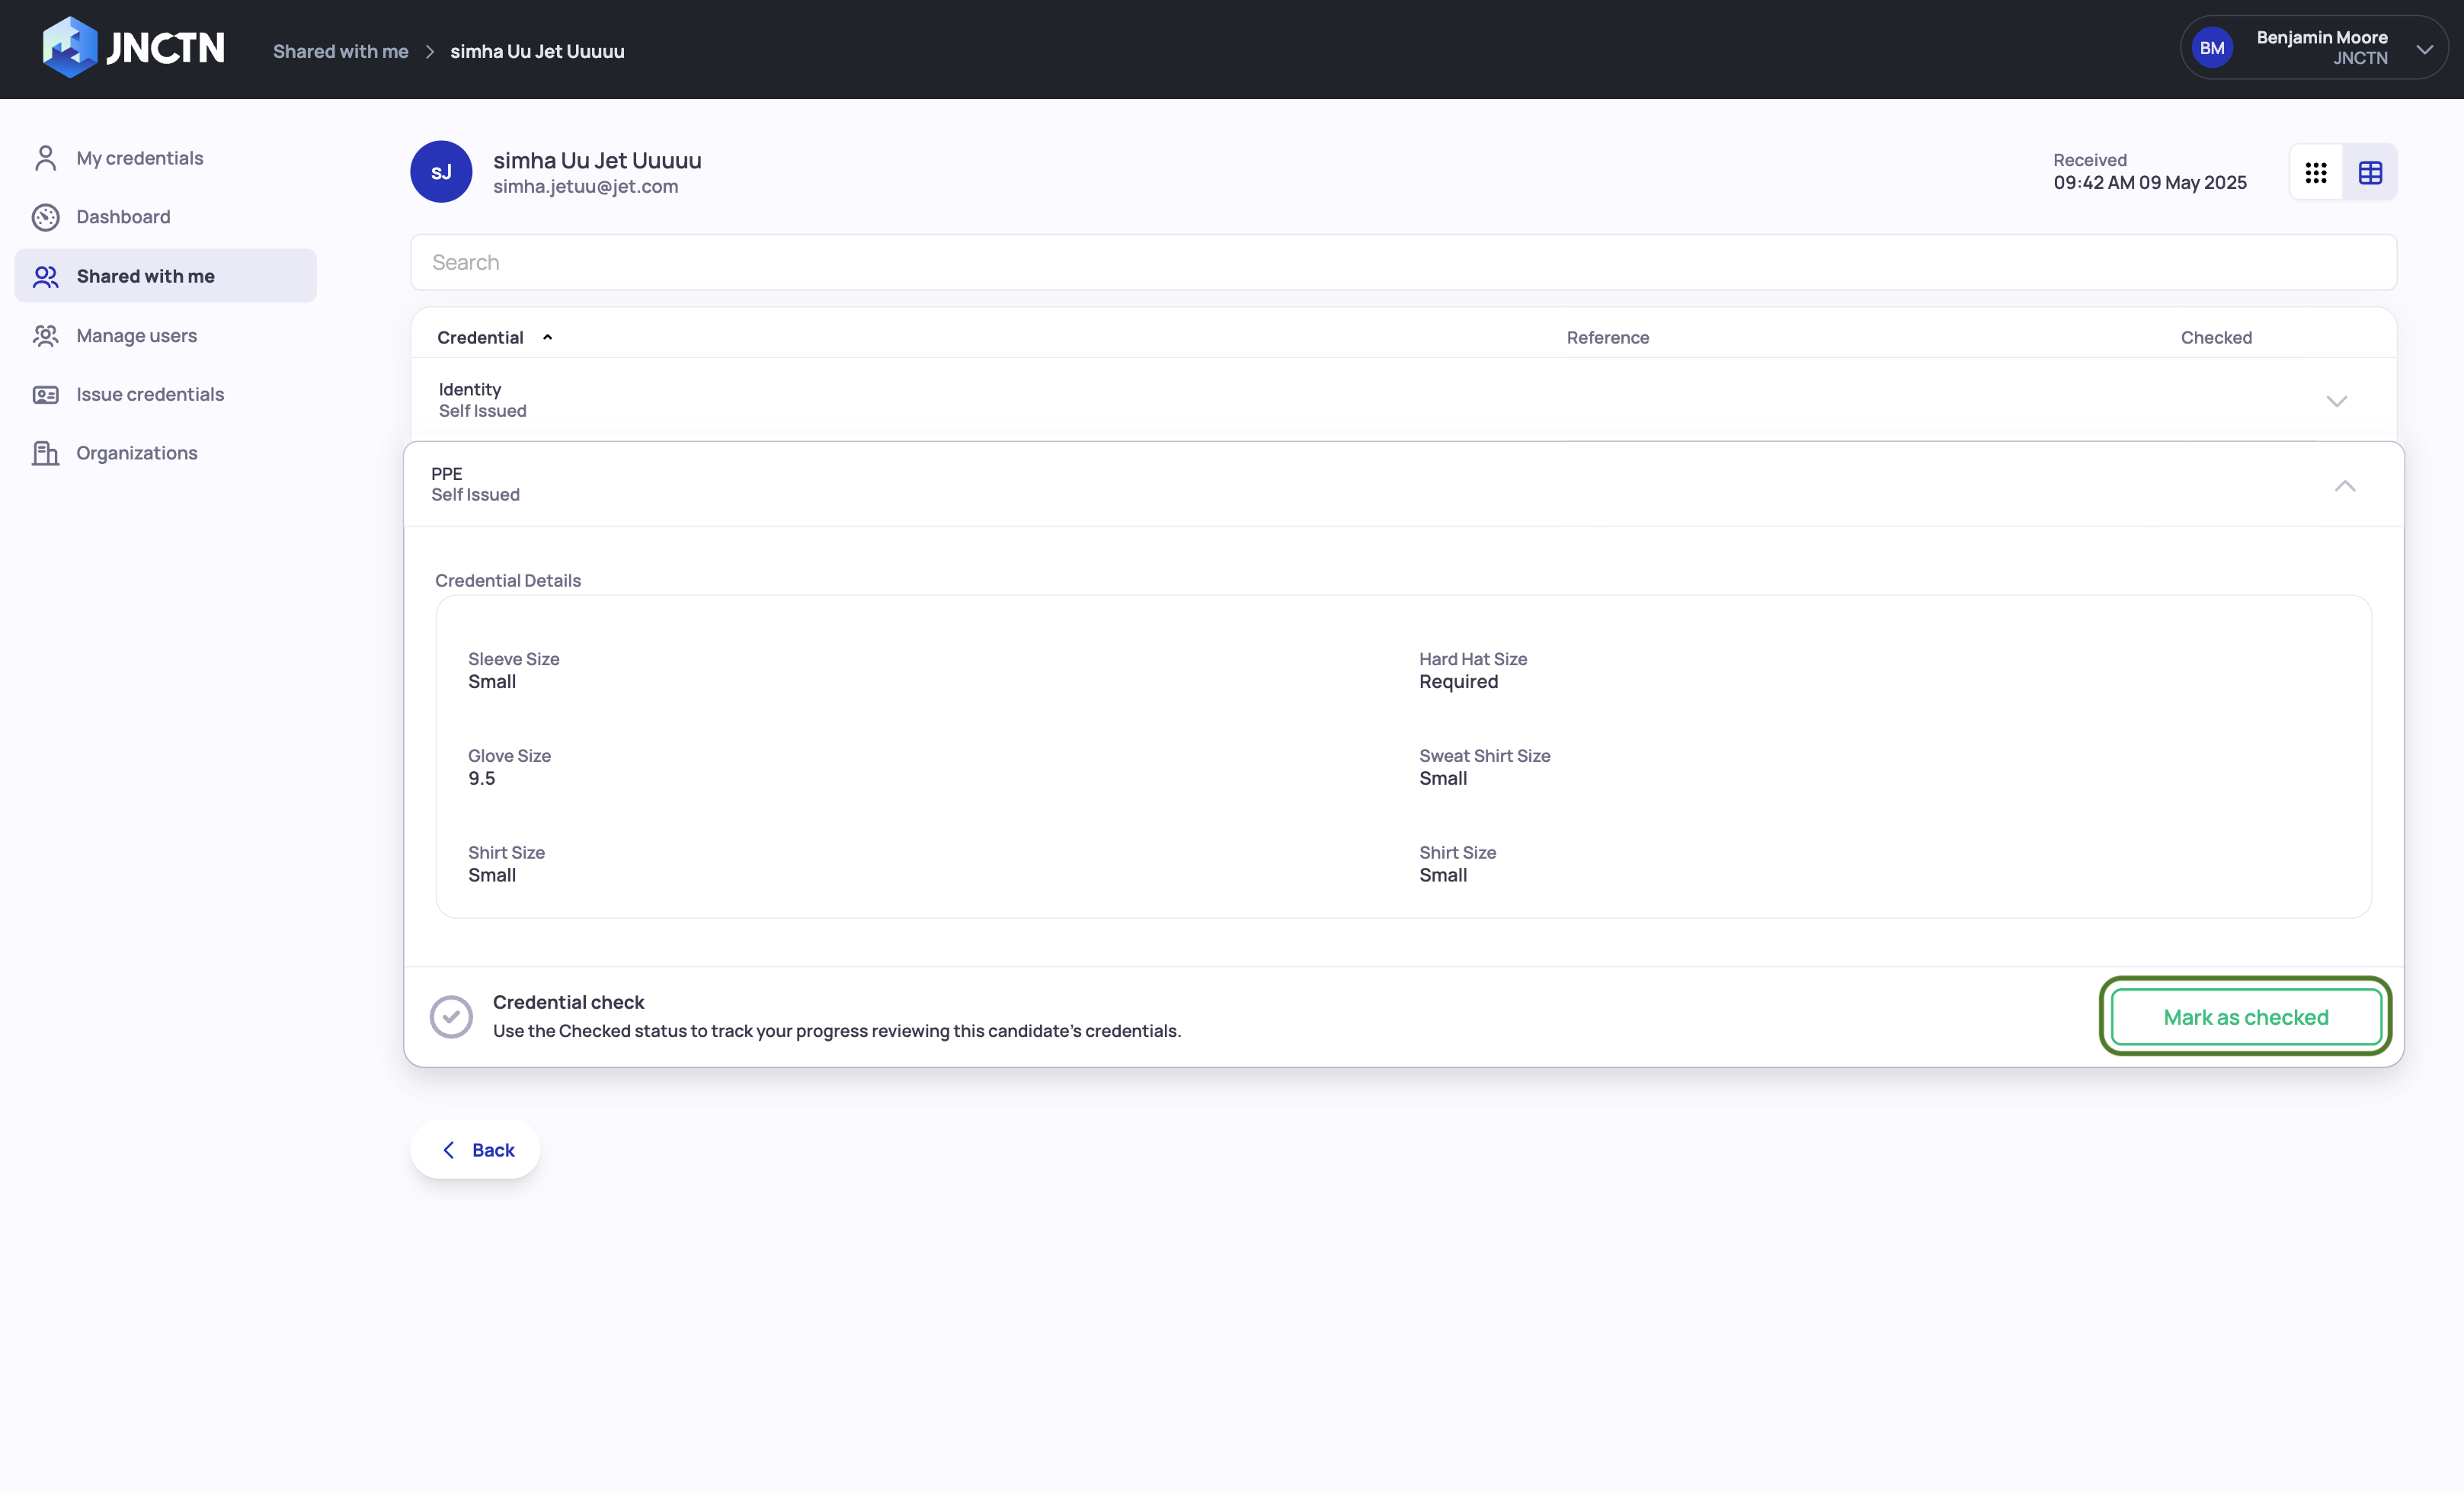Switch to table view icon

click(x=2369, y=173)
